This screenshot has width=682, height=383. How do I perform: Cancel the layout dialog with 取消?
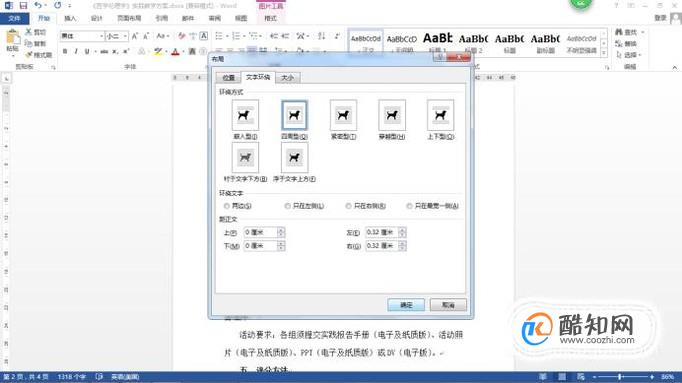448,305
